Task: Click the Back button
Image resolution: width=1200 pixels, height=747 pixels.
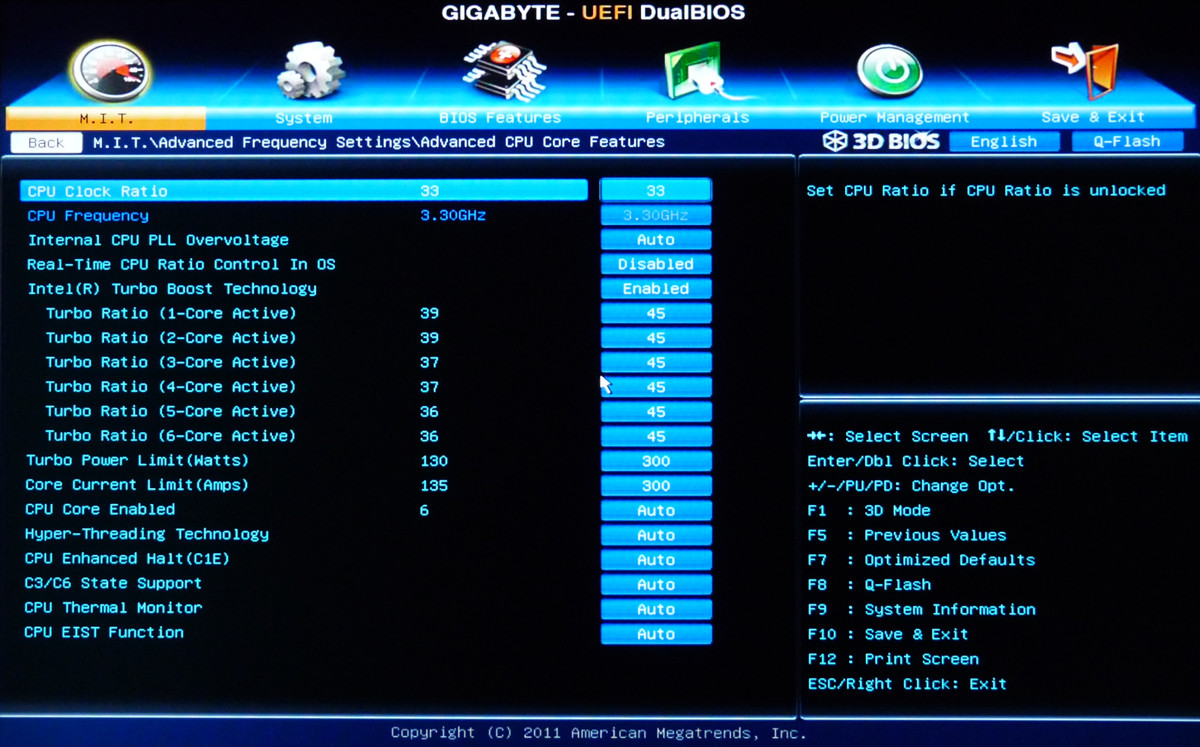Action: [x=46, y=143]
